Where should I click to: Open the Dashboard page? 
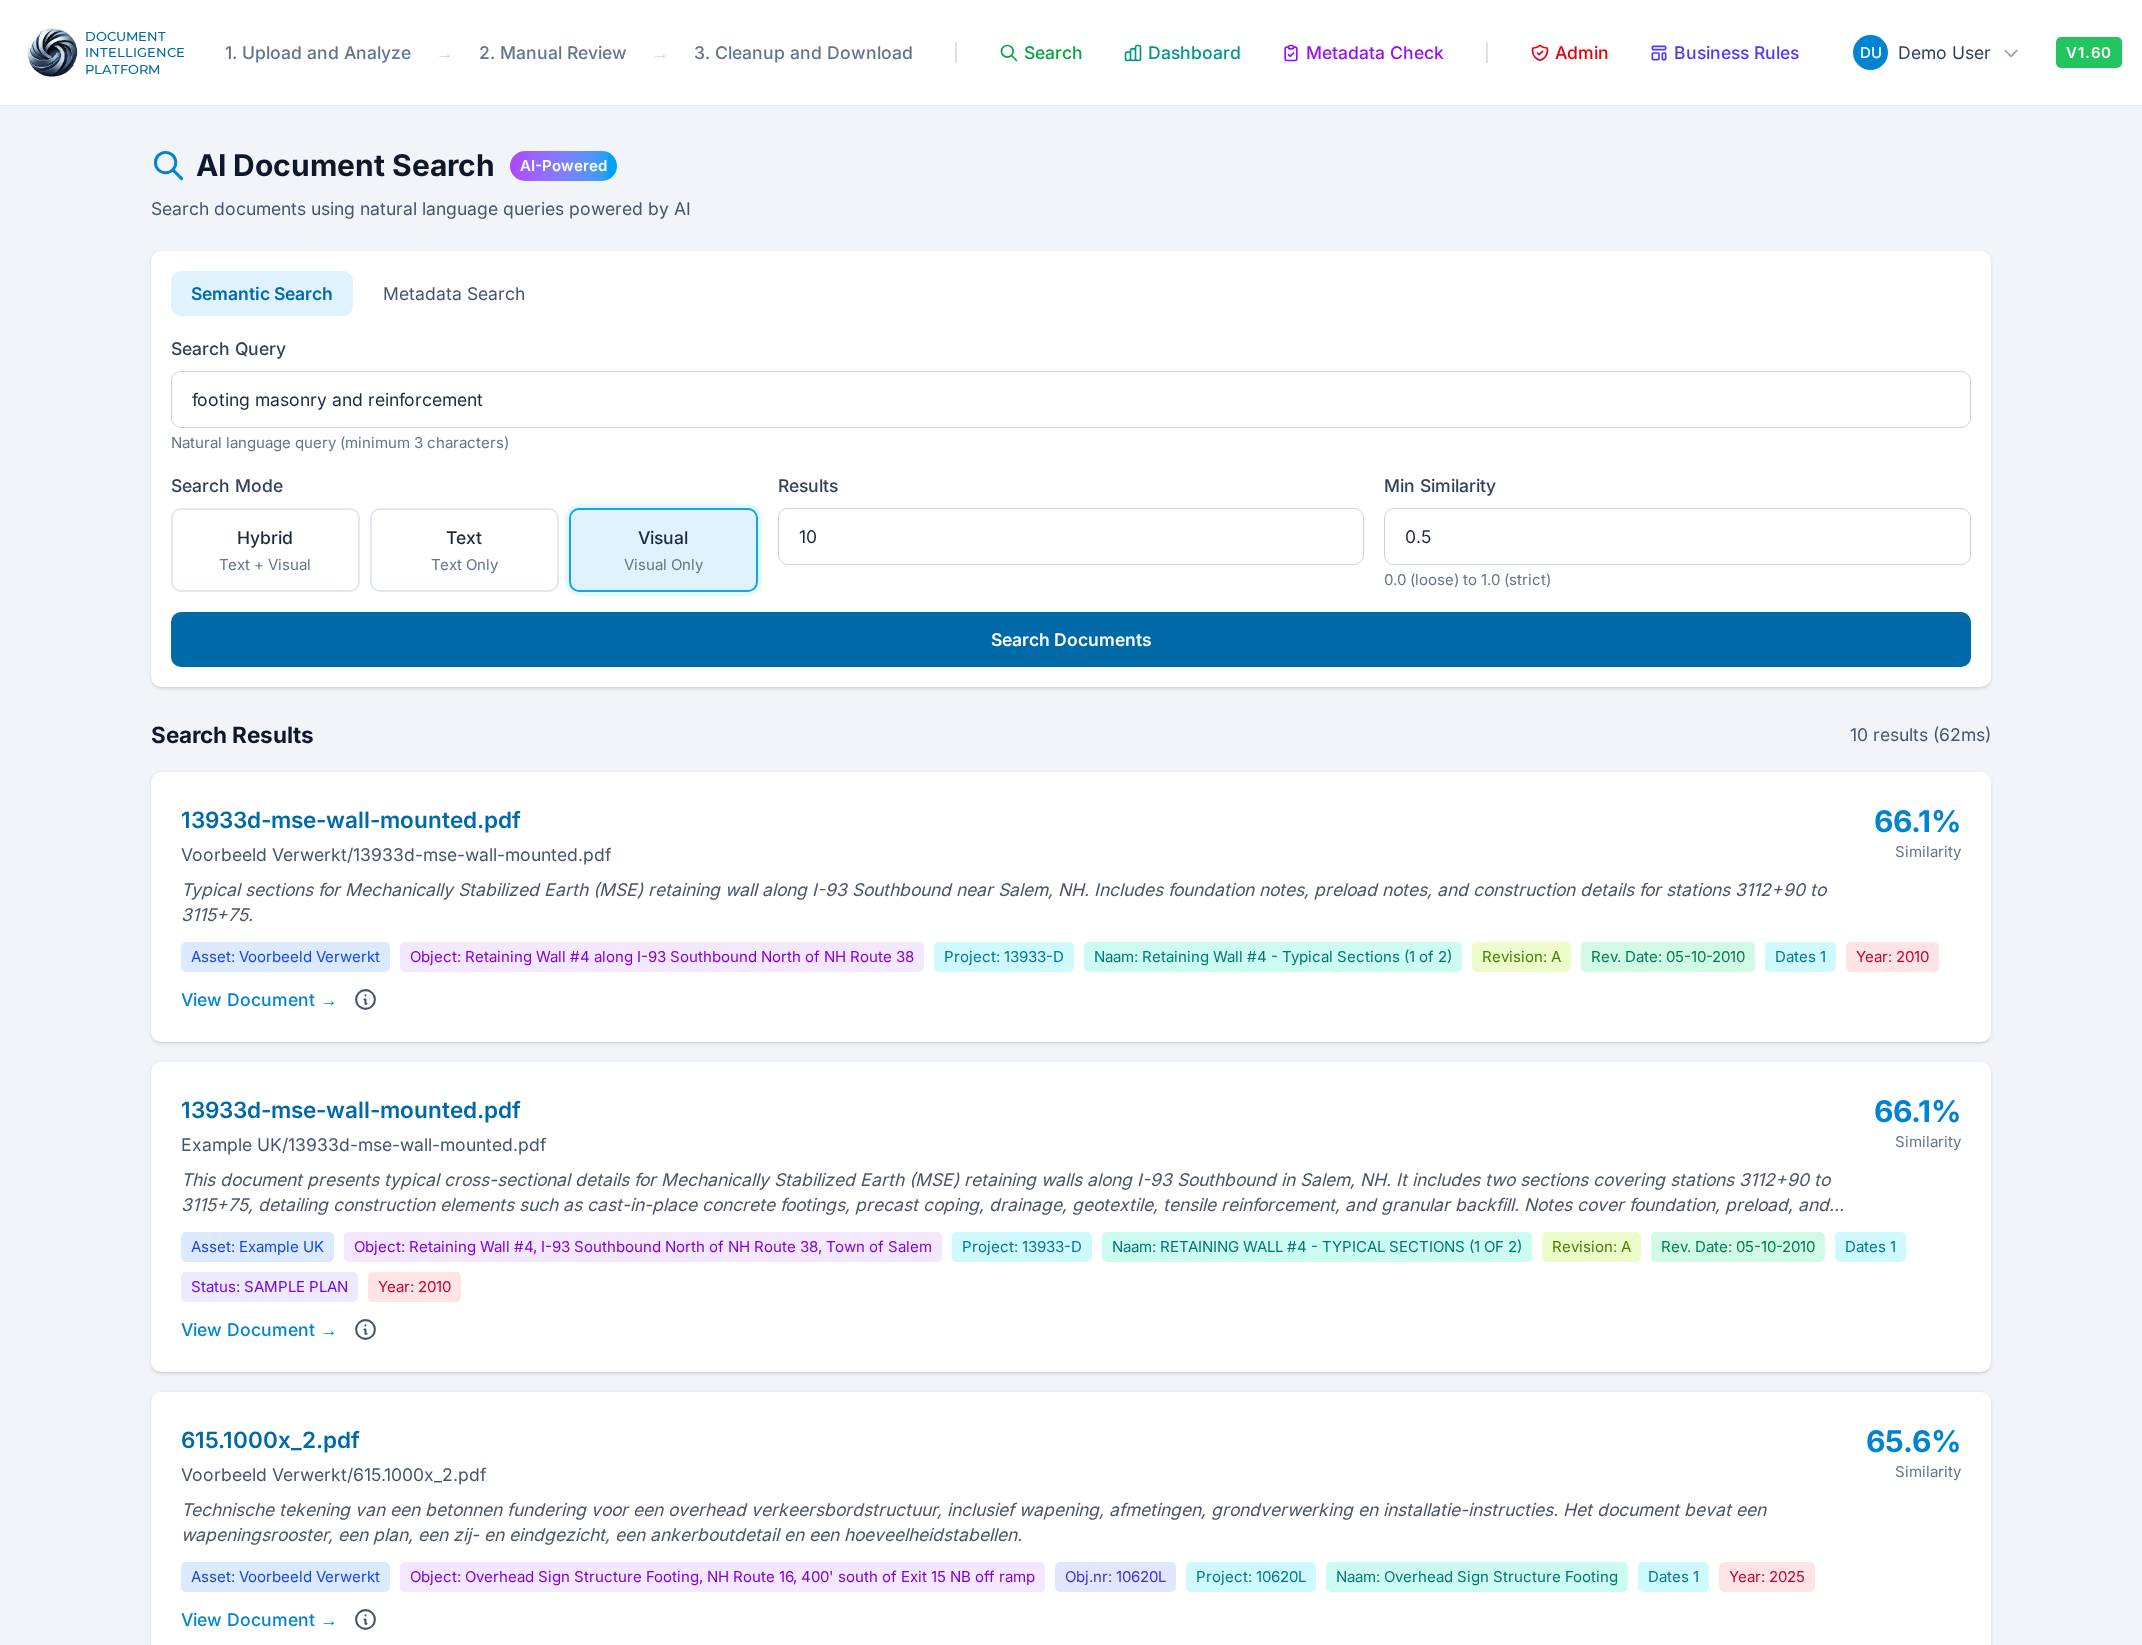click(x=1182, y=53)
